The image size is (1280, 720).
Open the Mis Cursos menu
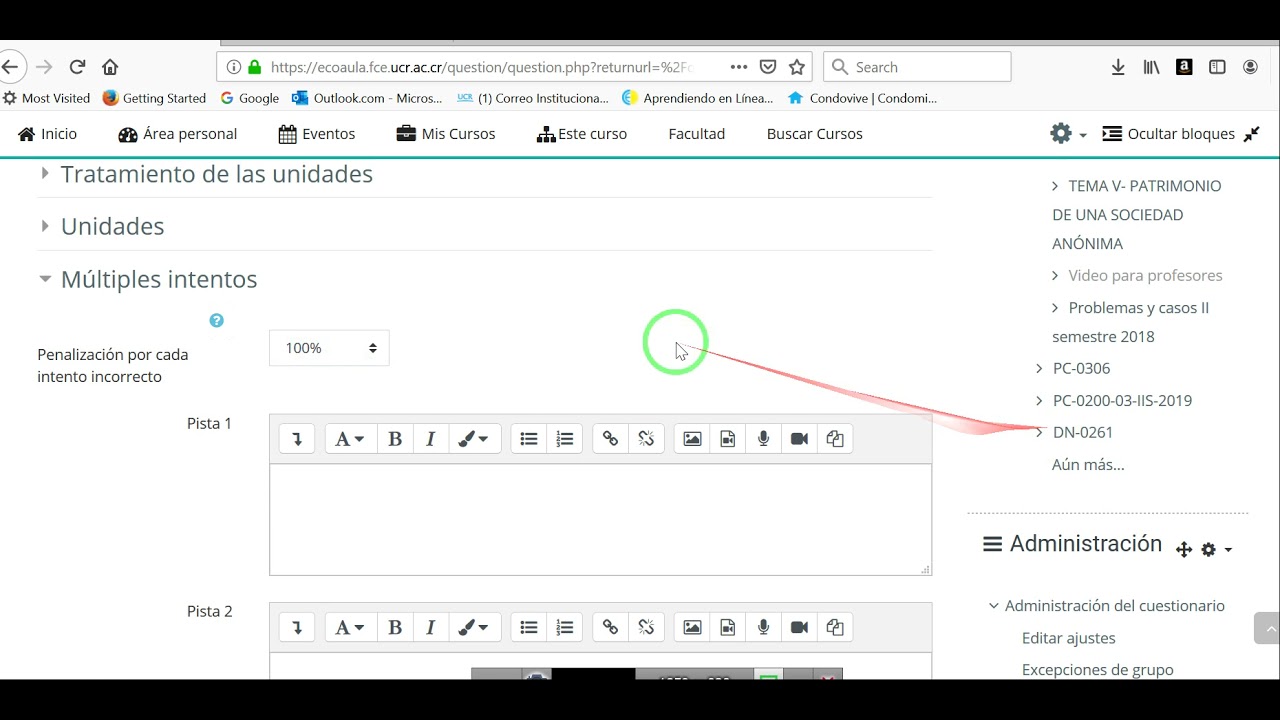click(x=446, y=134)
